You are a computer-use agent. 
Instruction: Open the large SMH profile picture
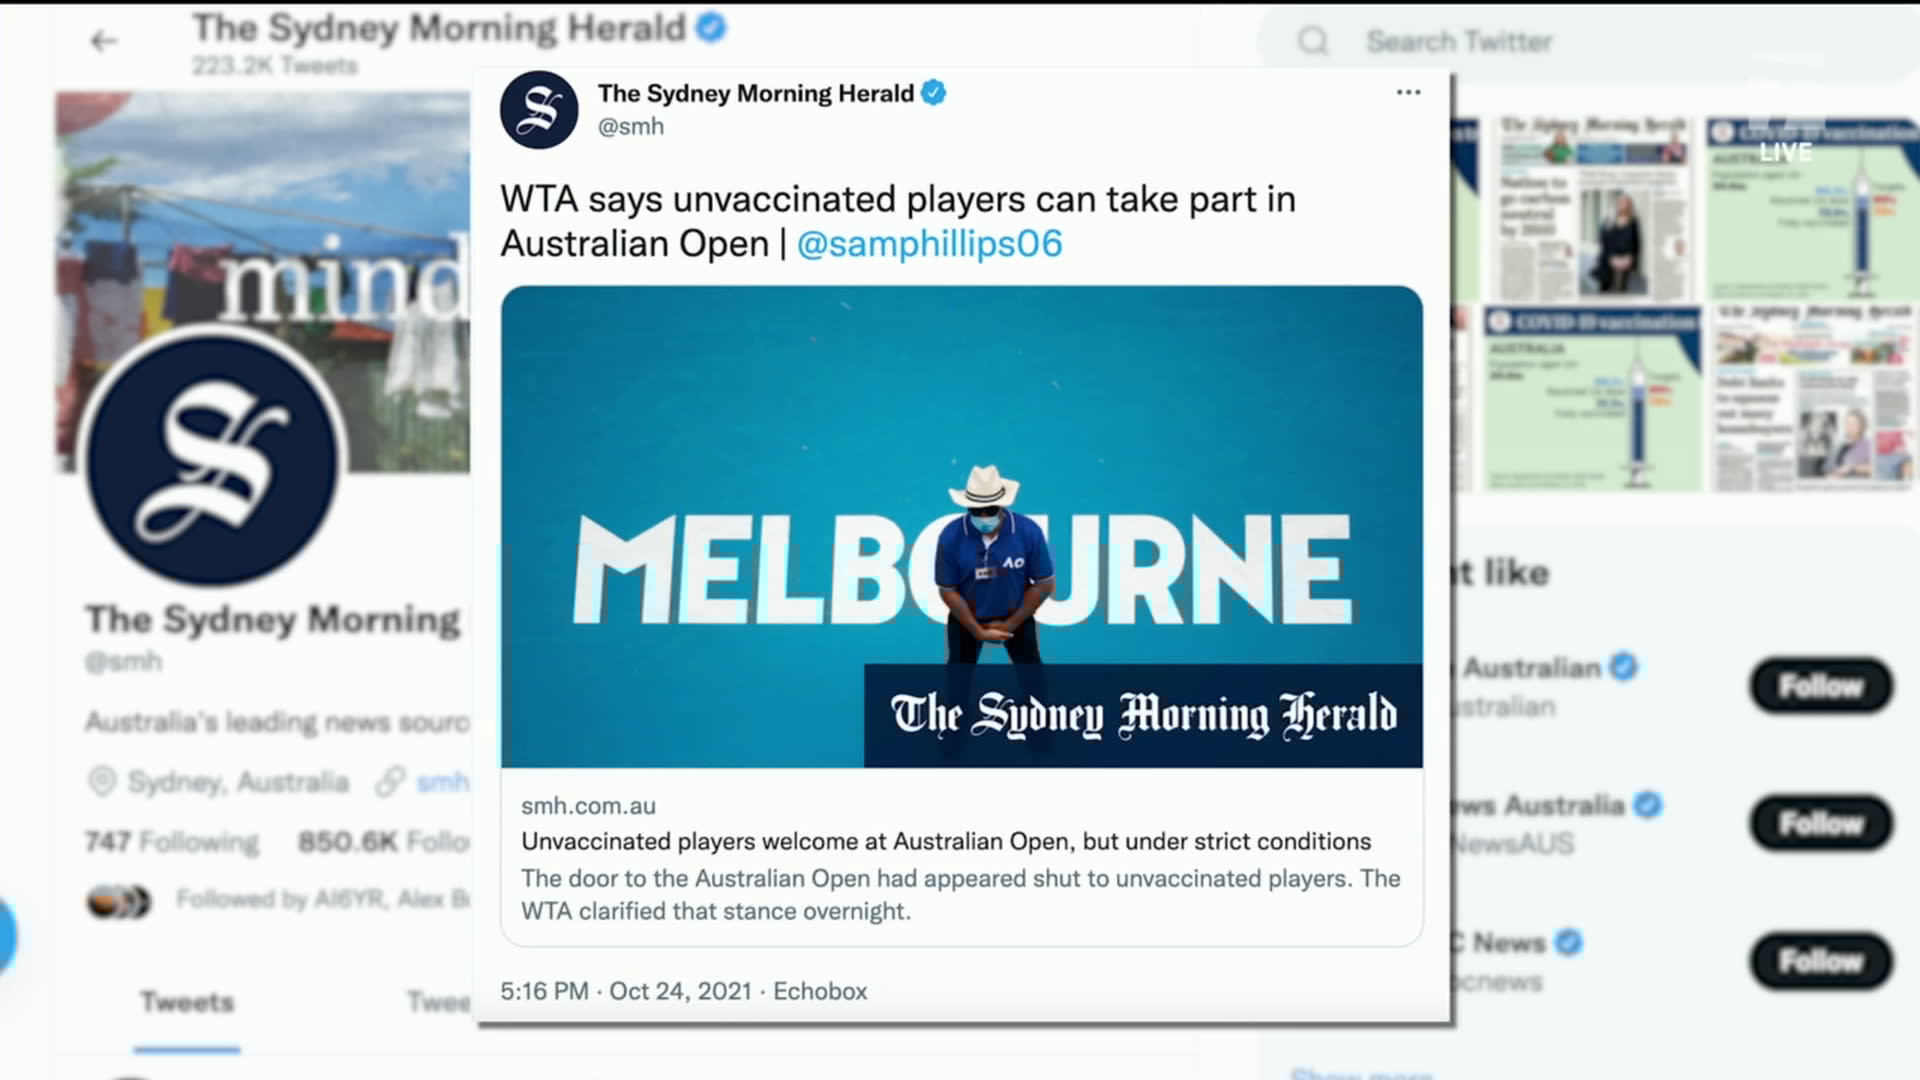213,458
